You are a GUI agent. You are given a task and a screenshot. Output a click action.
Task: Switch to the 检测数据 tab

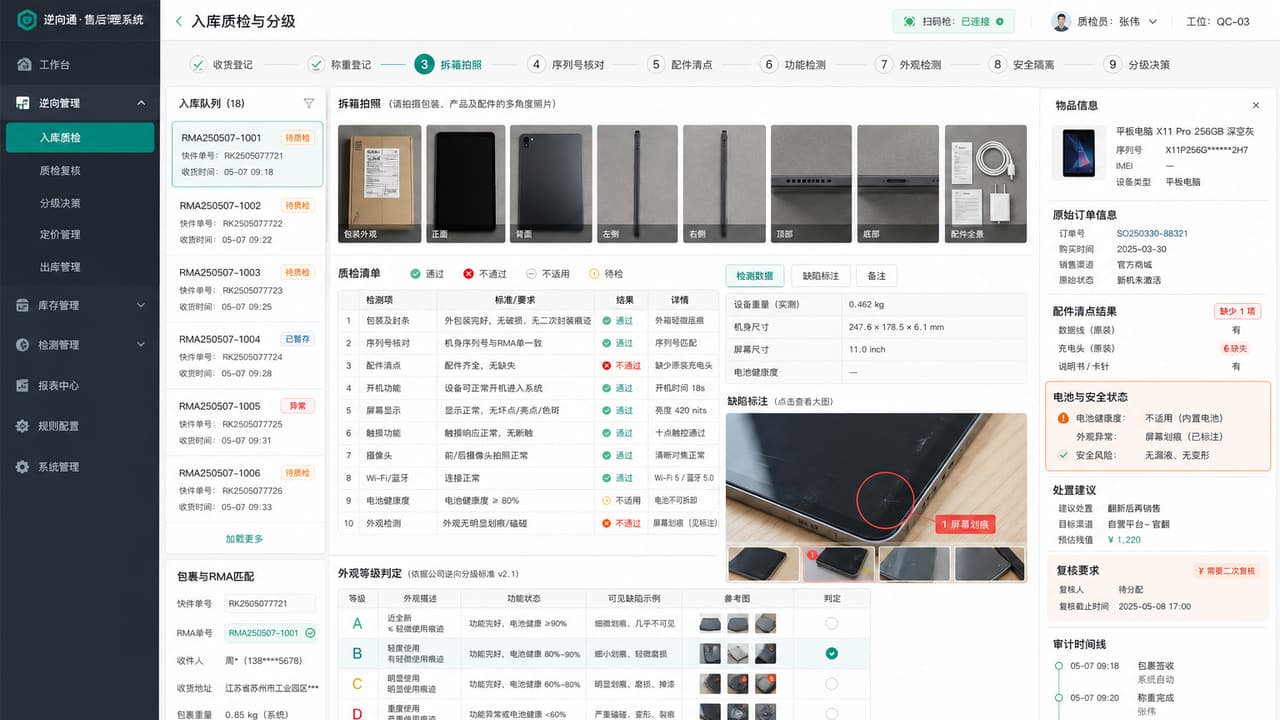click(755, 276)
